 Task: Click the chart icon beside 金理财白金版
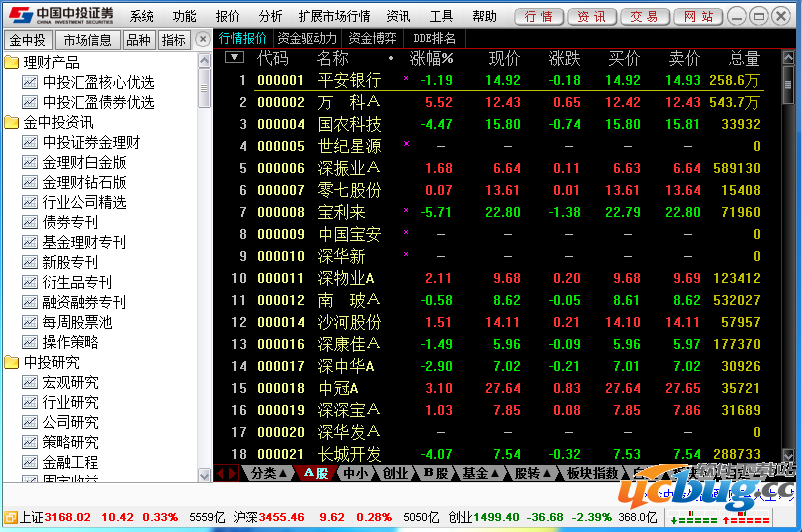30,162
